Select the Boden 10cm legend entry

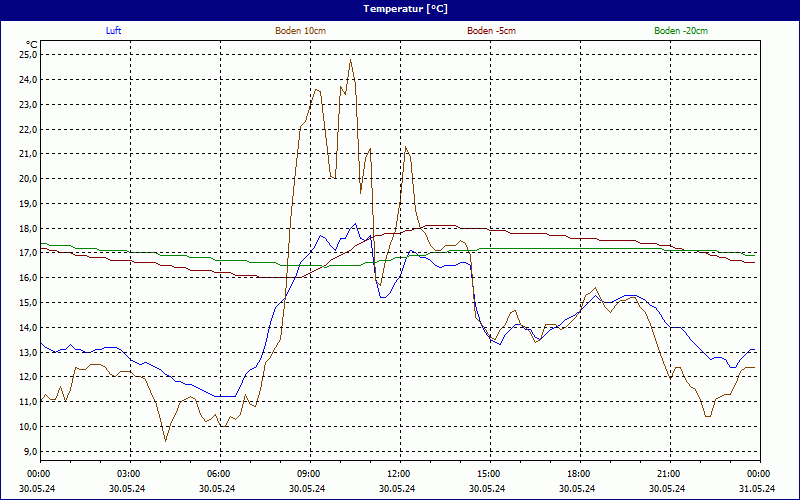click(300, 31)
